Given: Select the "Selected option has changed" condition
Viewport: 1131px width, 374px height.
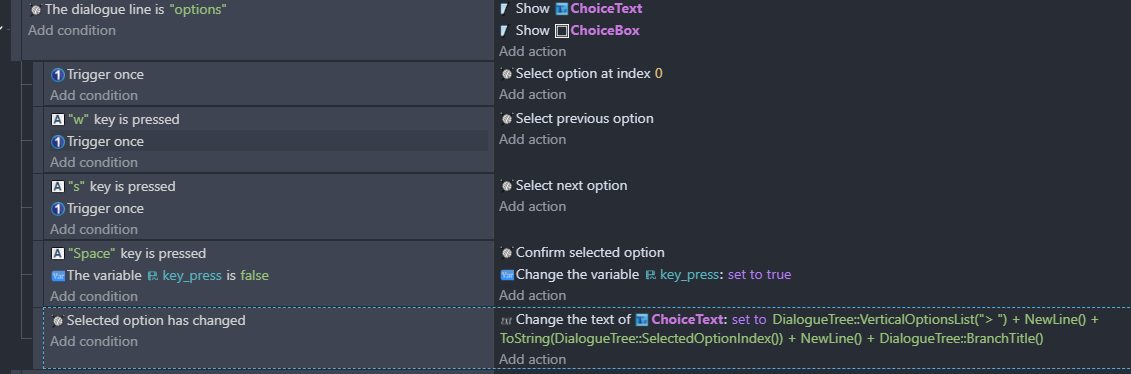Looking at the screenshot, I should (156, 321).
